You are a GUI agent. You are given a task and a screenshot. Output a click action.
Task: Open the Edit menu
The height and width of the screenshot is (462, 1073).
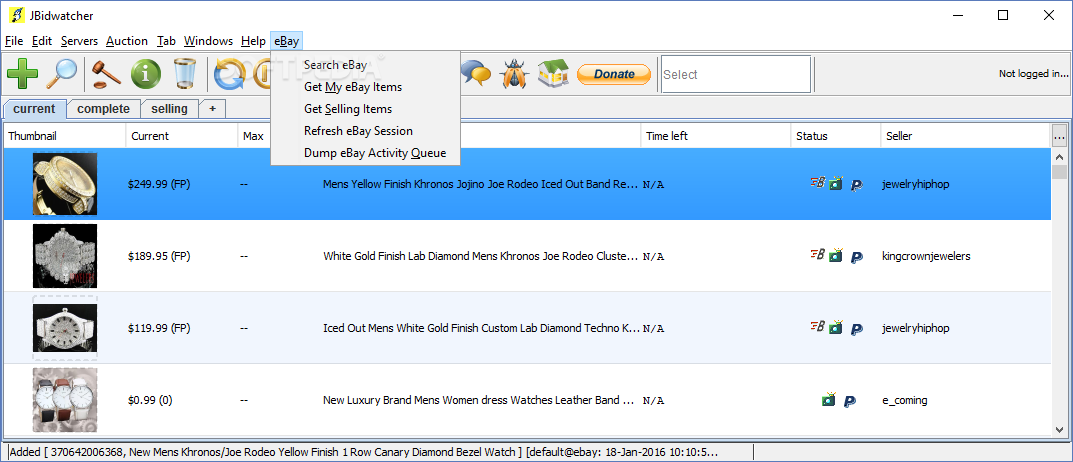pyautogui.click(x=42, y=41)
